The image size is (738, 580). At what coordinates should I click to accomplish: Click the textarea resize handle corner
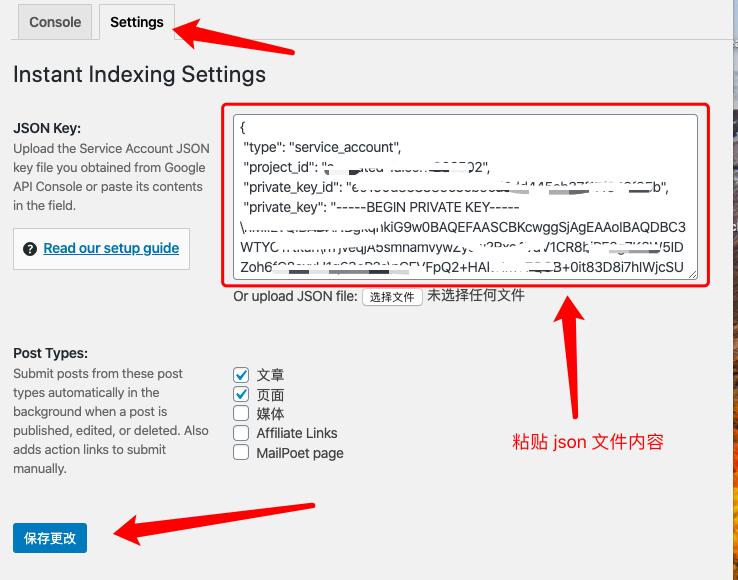692,274
